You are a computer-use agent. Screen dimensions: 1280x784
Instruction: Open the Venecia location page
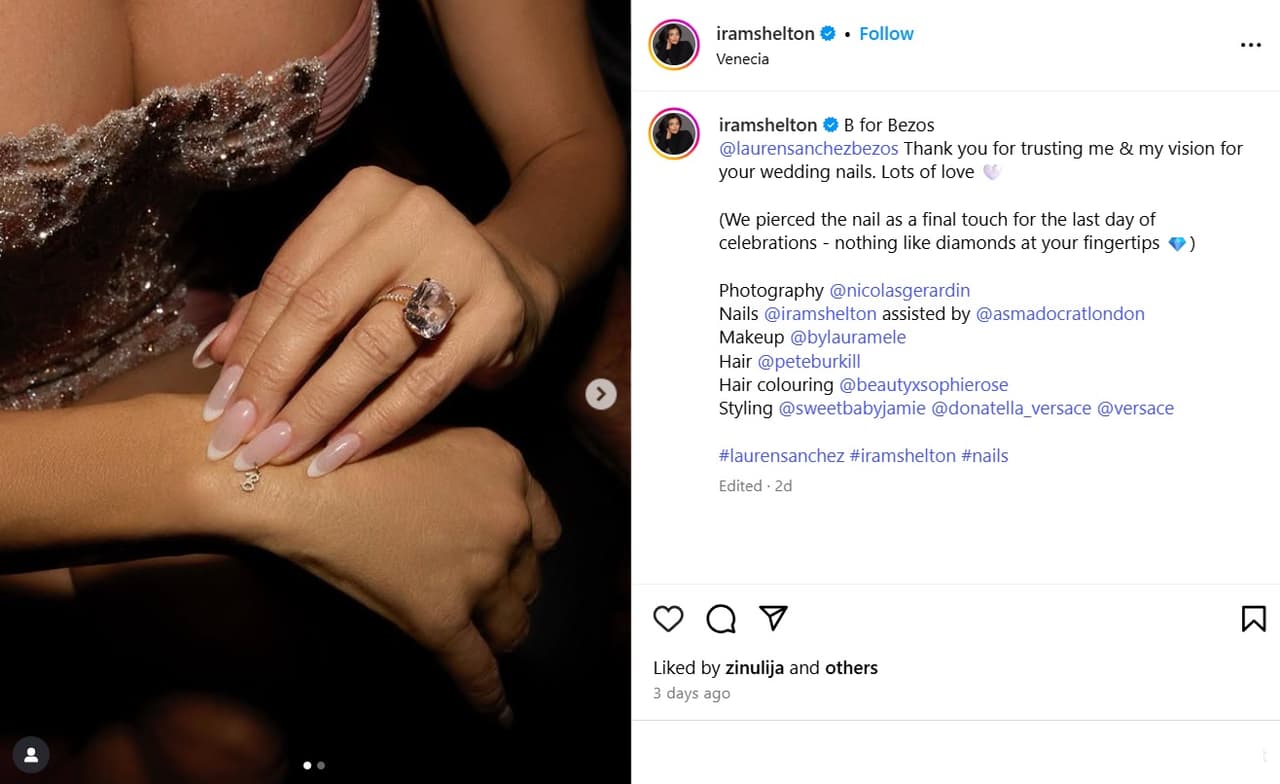[x=742, y=59]
